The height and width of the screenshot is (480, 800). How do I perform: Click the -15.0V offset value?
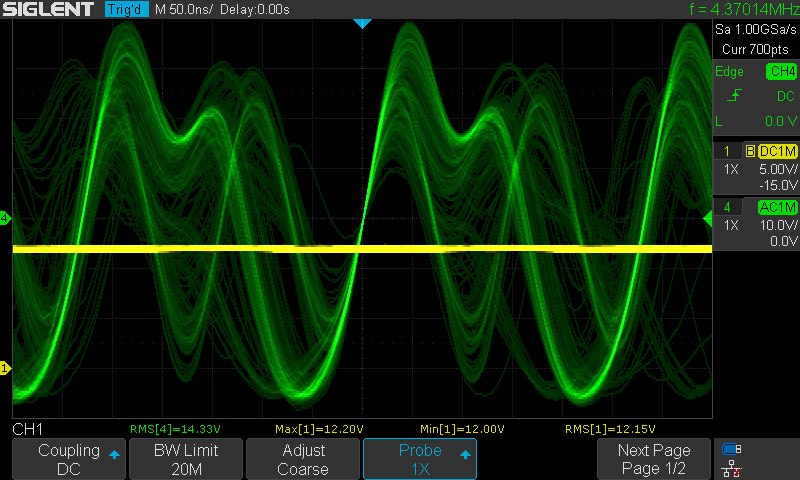point(778,185)
